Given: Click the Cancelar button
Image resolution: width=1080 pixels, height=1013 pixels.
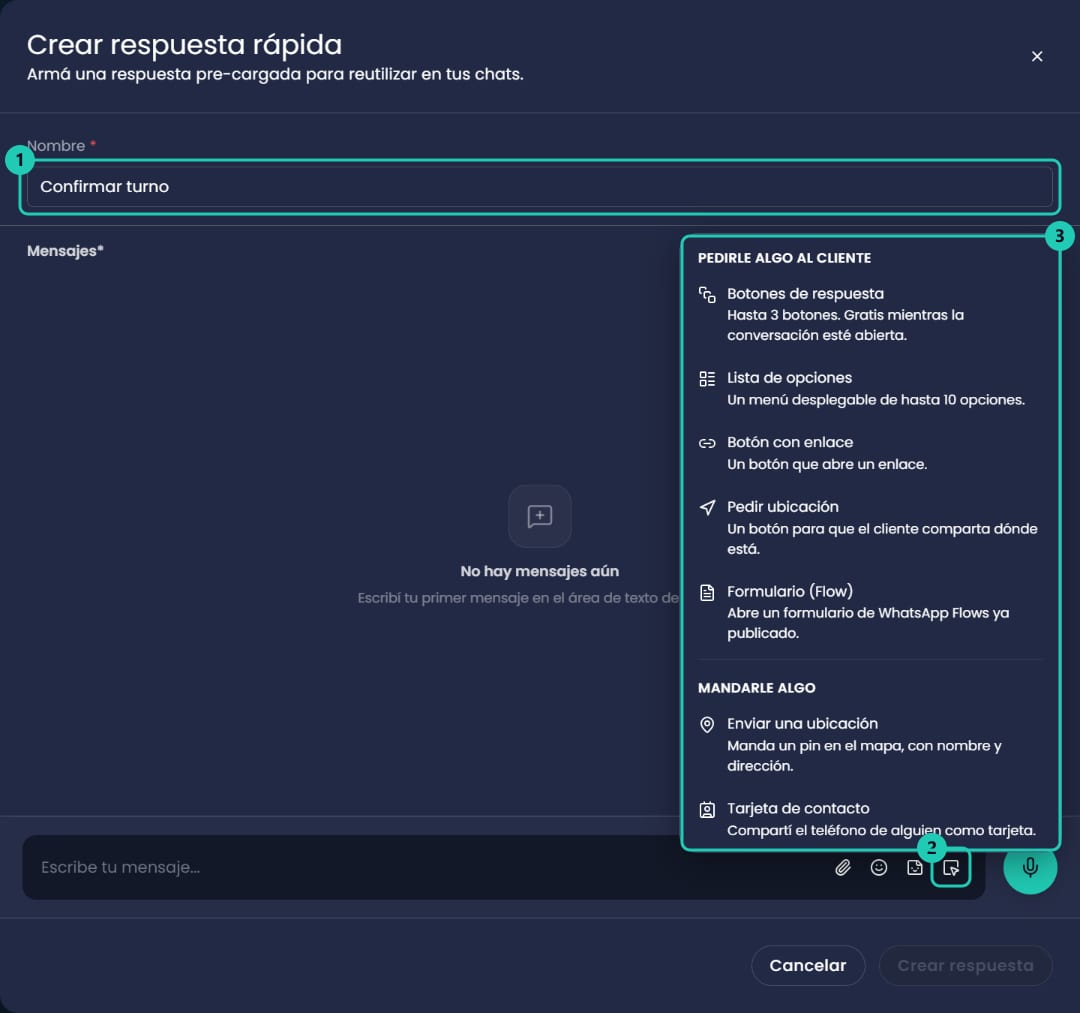Looking at the screenshot, I should click(x=807, y=965).
